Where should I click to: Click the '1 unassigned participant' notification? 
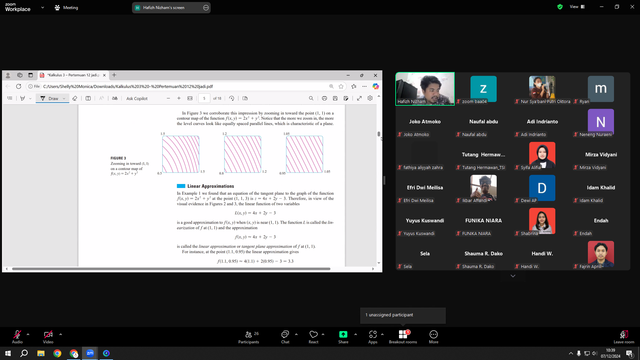click(x=403, y=315)
